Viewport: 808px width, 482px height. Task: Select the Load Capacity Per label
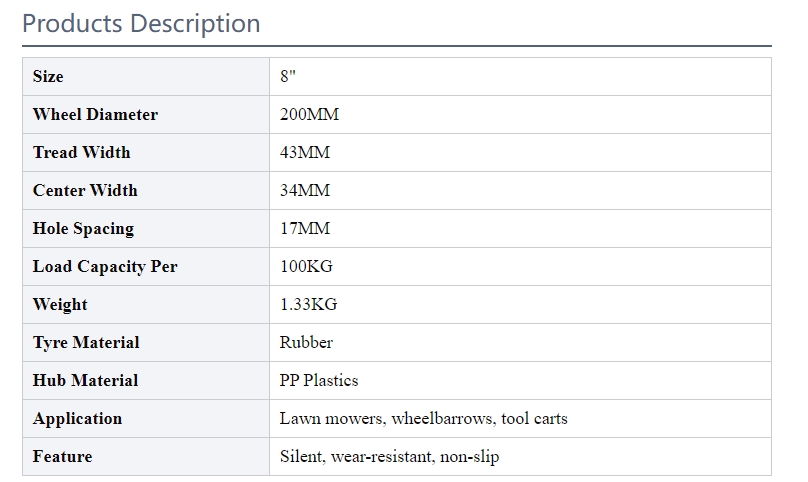pyautogui.click(x=105, y=267)
